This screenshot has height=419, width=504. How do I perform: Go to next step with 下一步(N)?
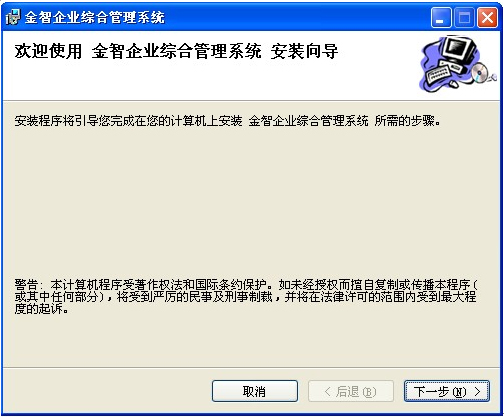[x=447, y=391]
